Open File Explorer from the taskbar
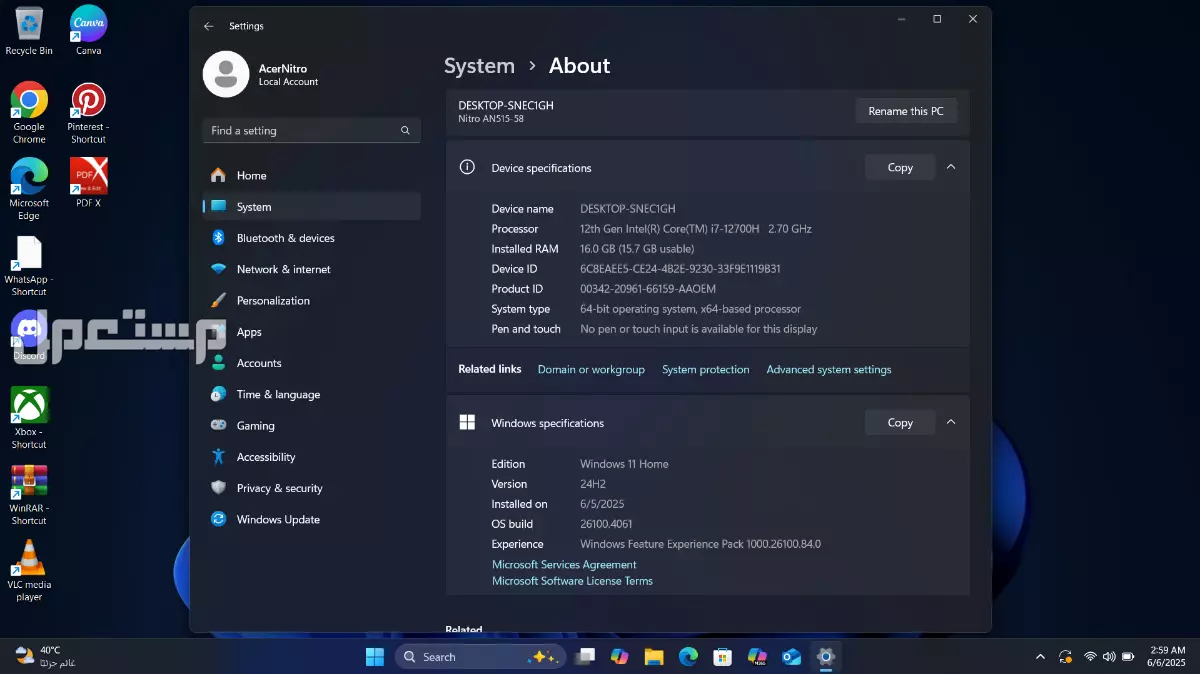Screen dimensions: 1200x674 coord(654,657)
